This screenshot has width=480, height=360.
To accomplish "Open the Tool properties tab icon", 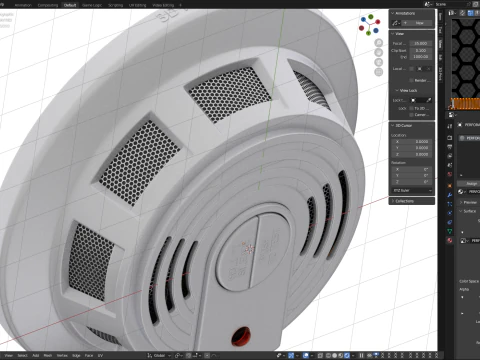I will pyautogui.click(x=450, y=126).
